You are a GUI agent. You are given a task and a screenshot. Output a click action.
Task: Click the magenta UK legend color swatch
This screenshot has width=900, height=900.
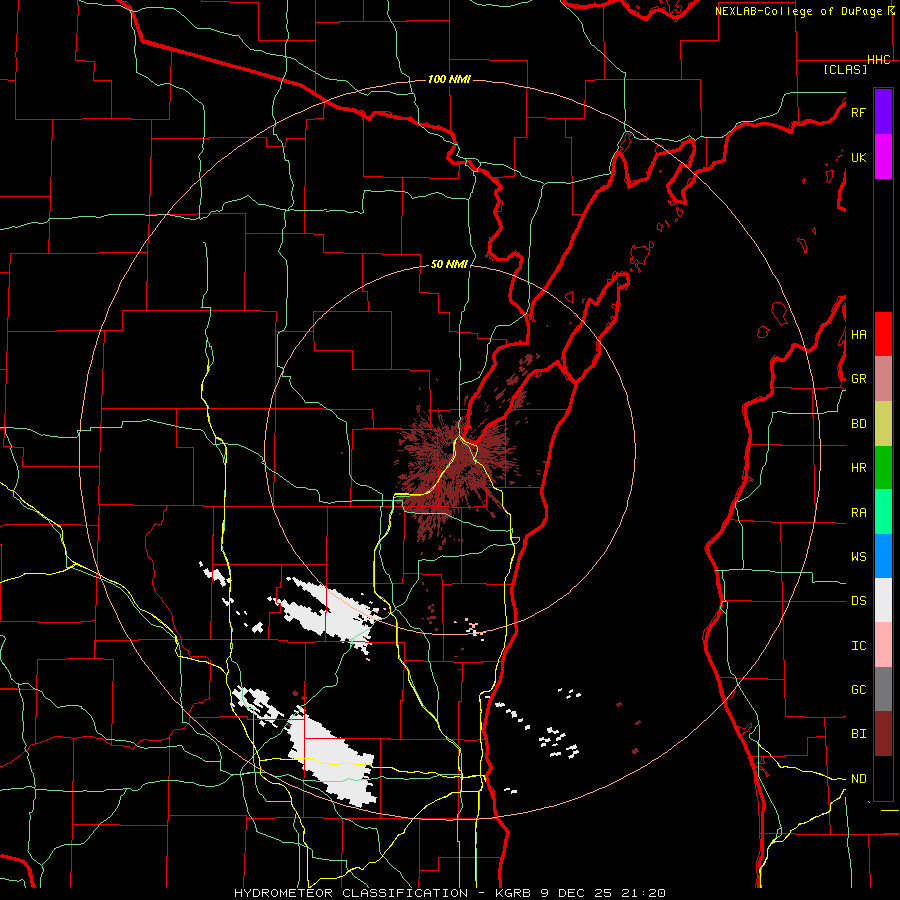(x=883, y=157)
